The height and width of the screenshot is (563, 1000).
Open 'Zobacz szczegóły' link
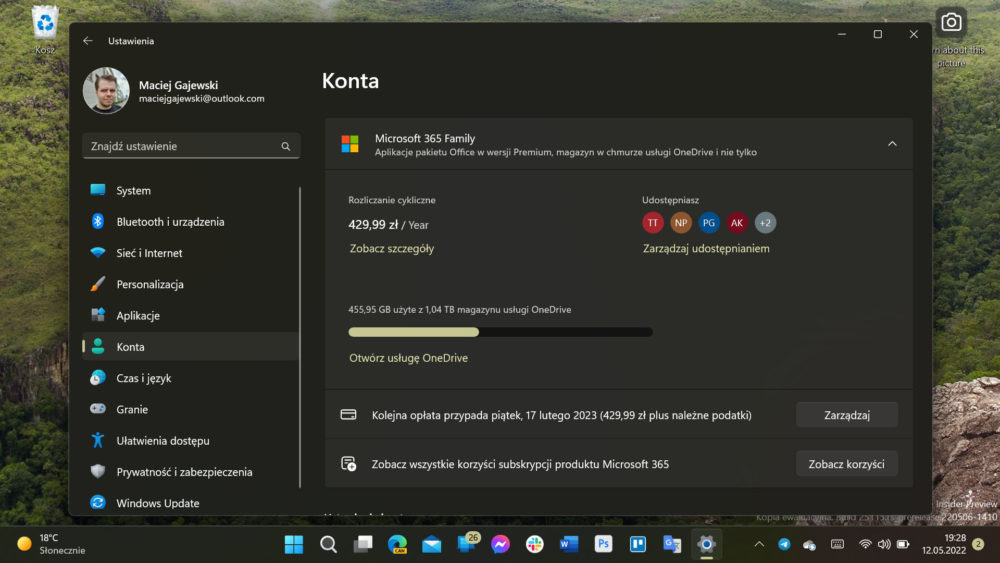392,249
